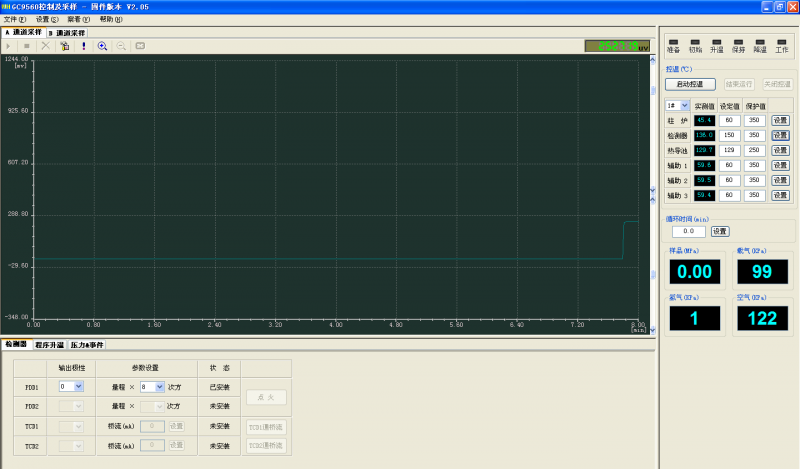Select the zoom in magnifier tool
800x469 pixels.
click(x=102, y=46)
